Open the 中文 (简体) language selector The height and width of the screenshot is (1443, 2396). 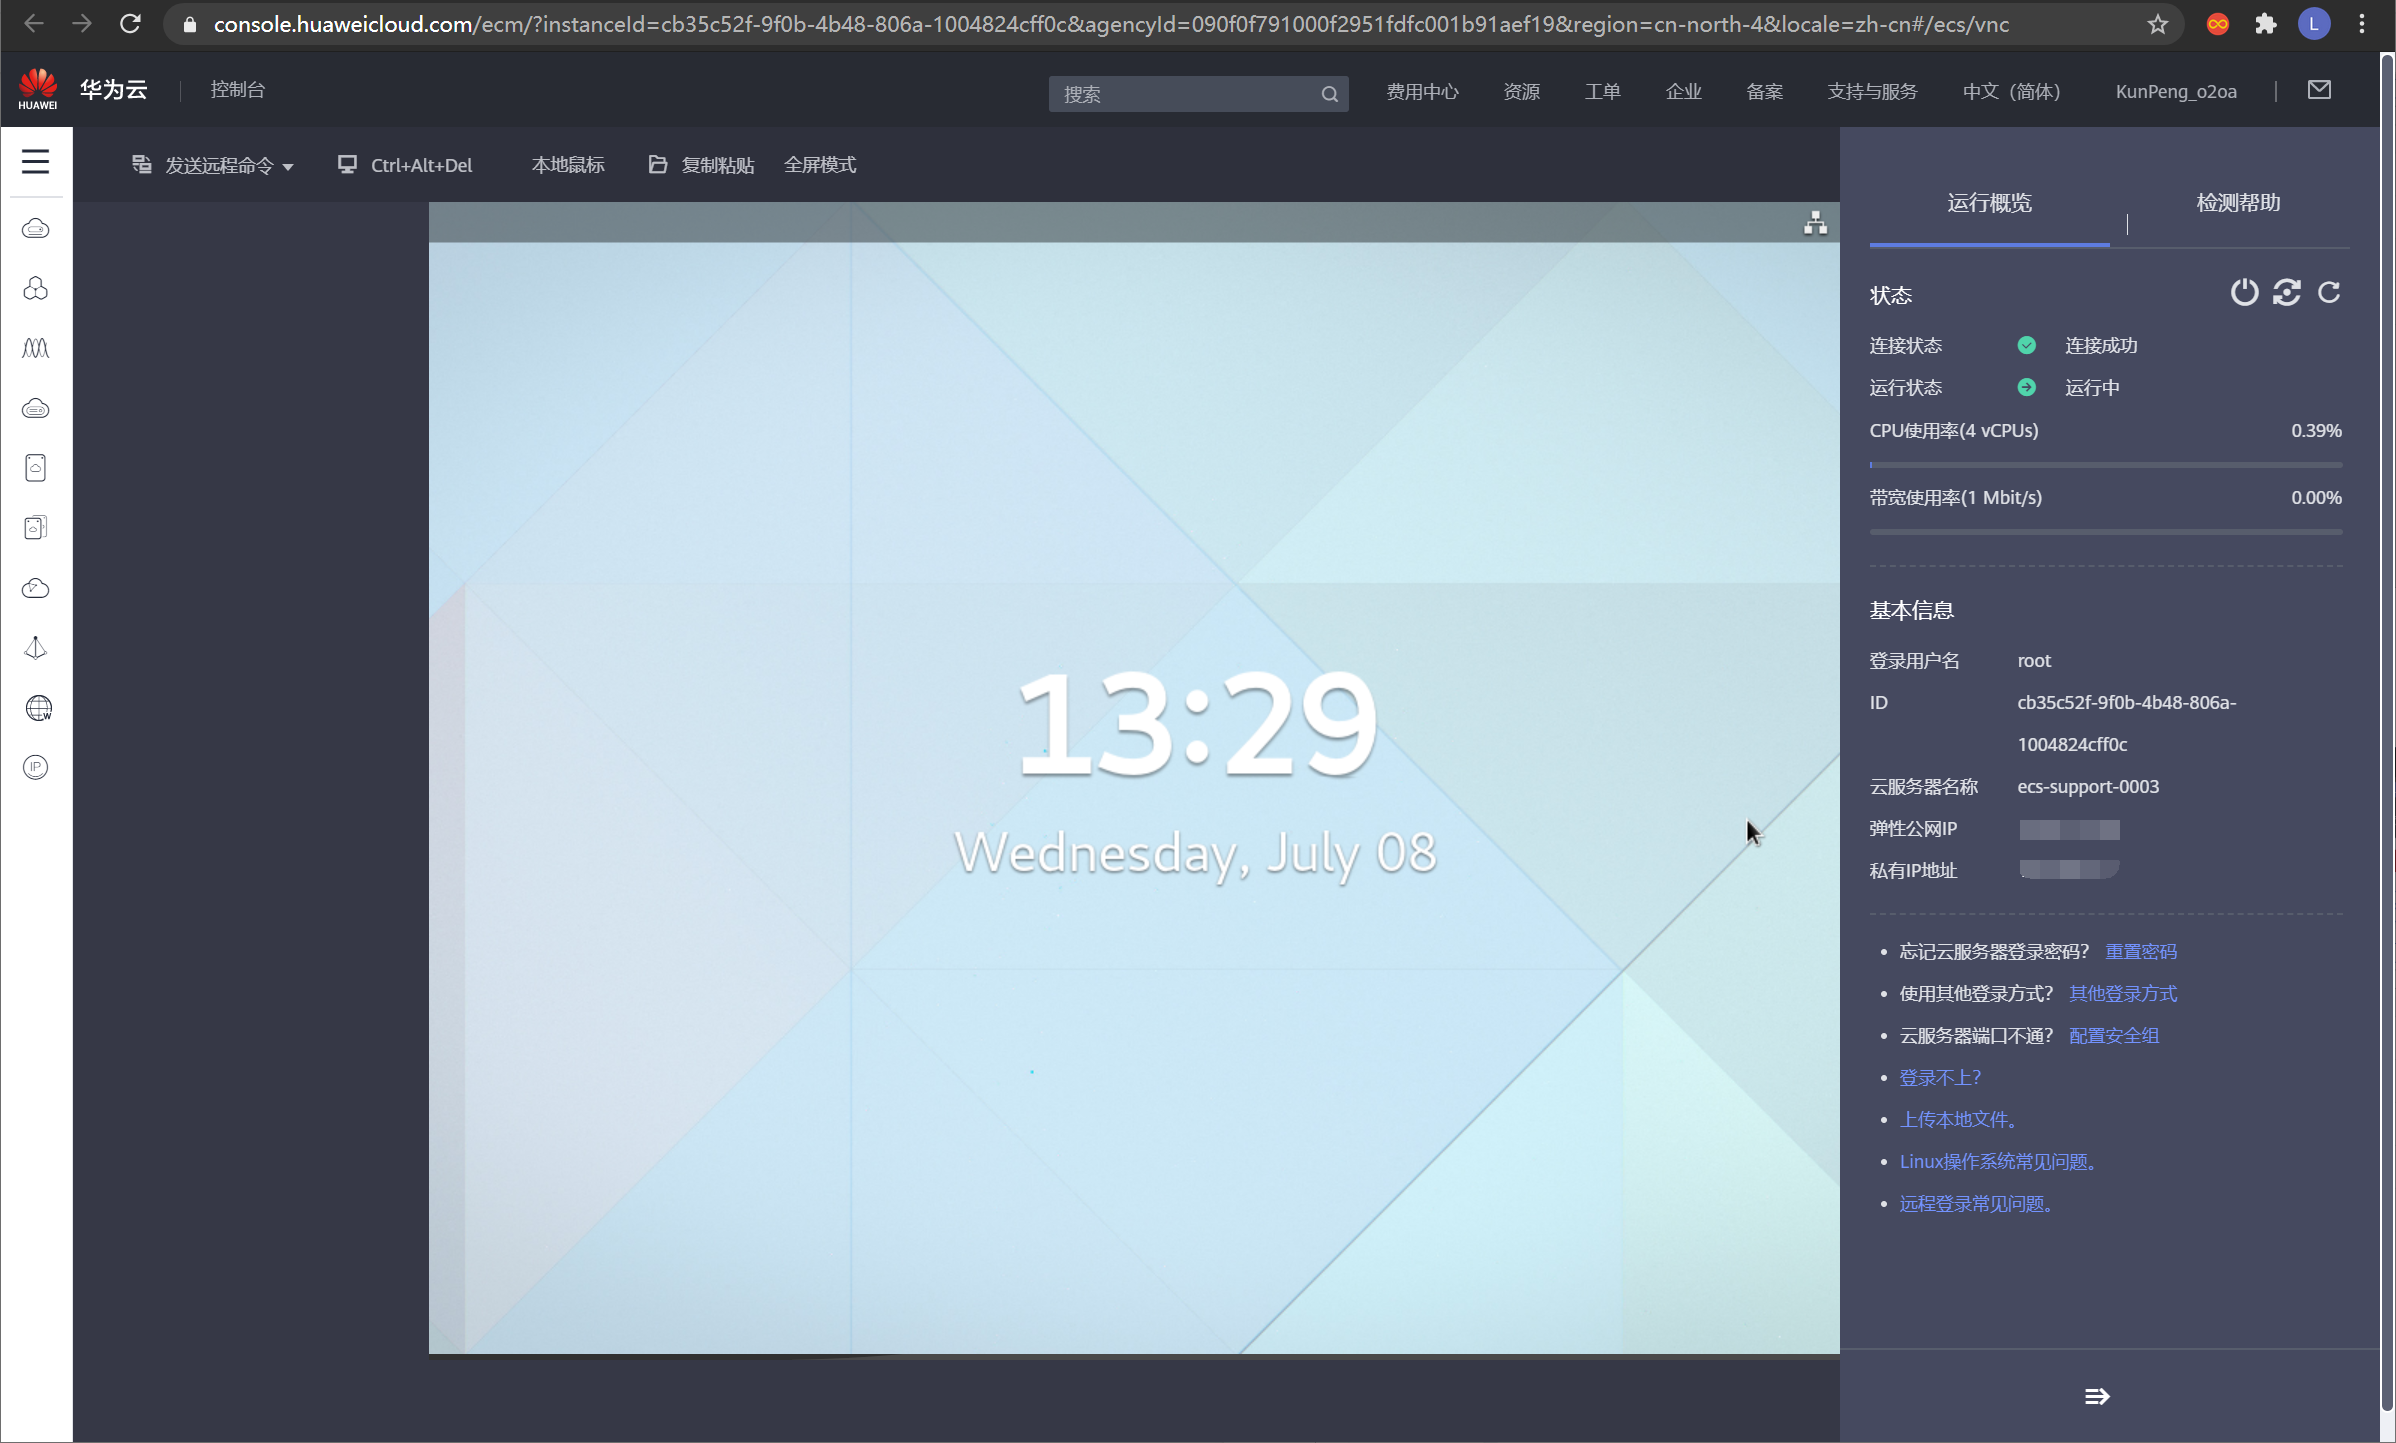pos(2011,92)
